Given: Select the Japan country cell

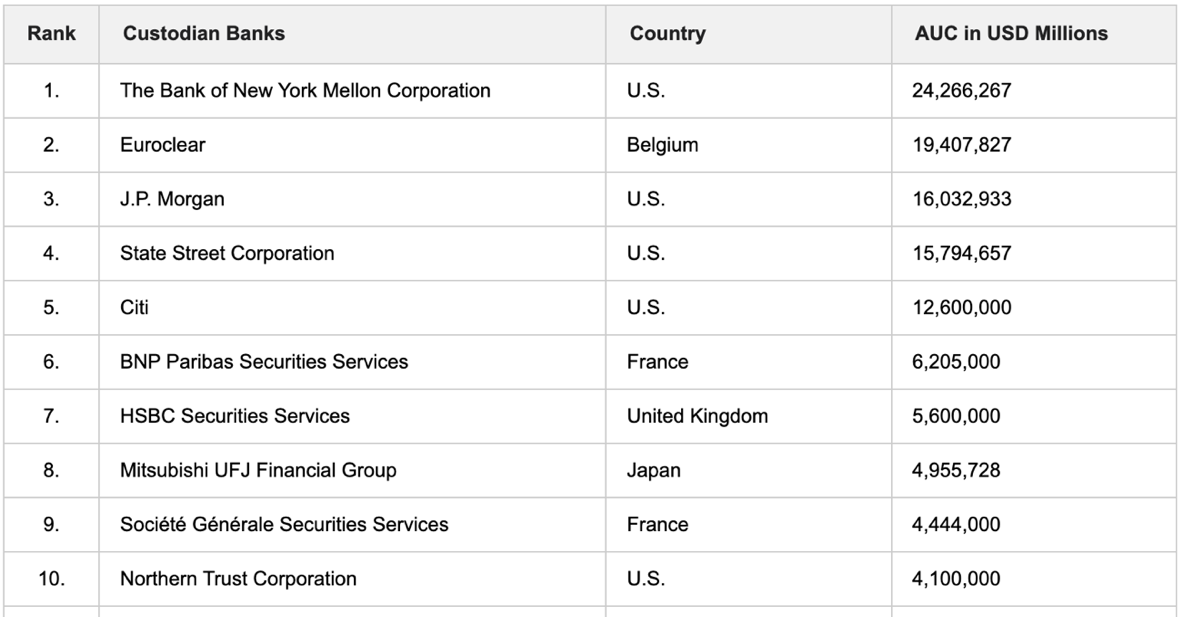Looking at the screenshot, I should pos(748,471).
